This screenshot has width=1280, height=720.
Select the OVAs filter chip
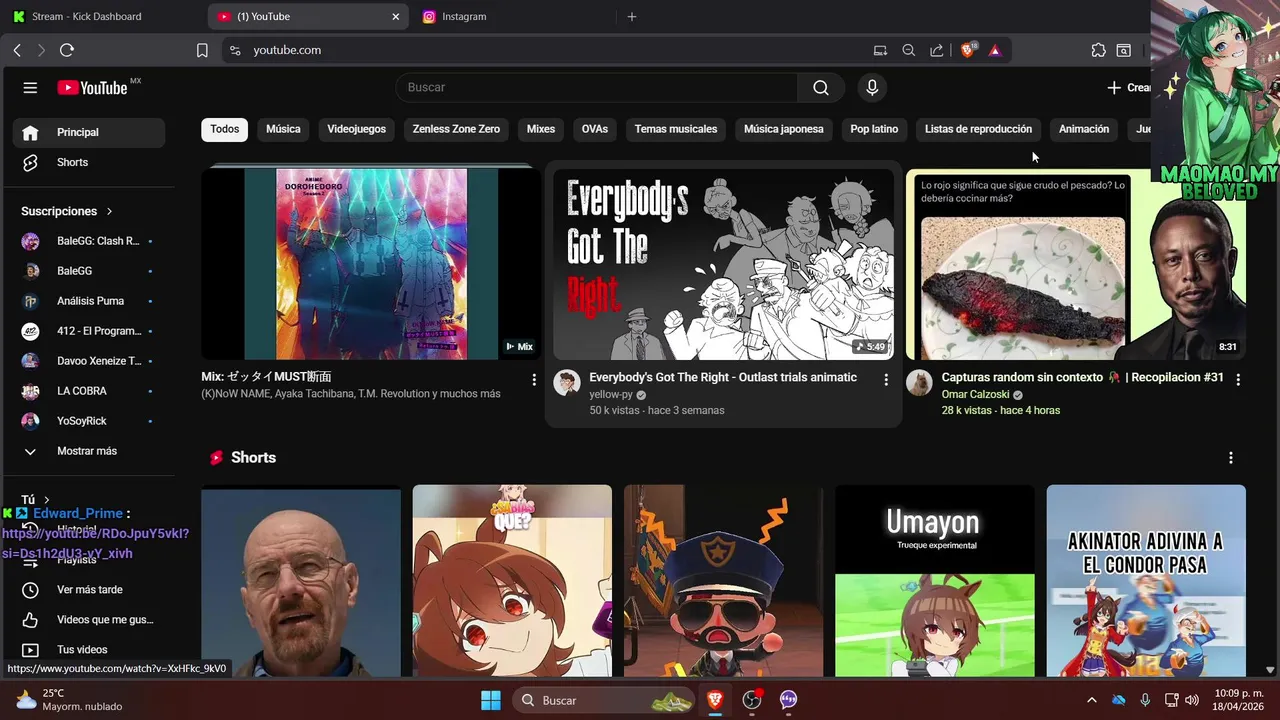(595, 130)
